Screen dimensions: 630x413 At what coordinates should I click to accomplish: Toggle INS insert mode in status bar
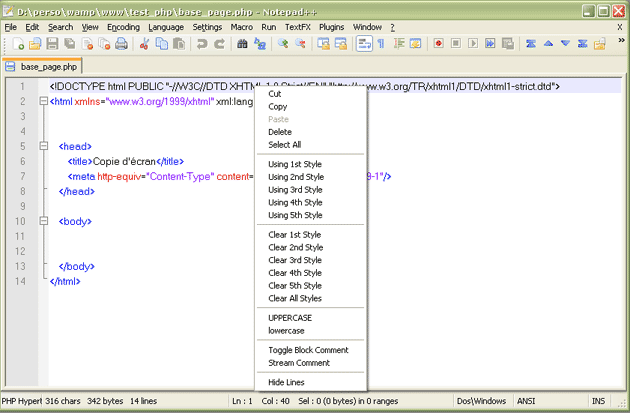tap(598, 401)
